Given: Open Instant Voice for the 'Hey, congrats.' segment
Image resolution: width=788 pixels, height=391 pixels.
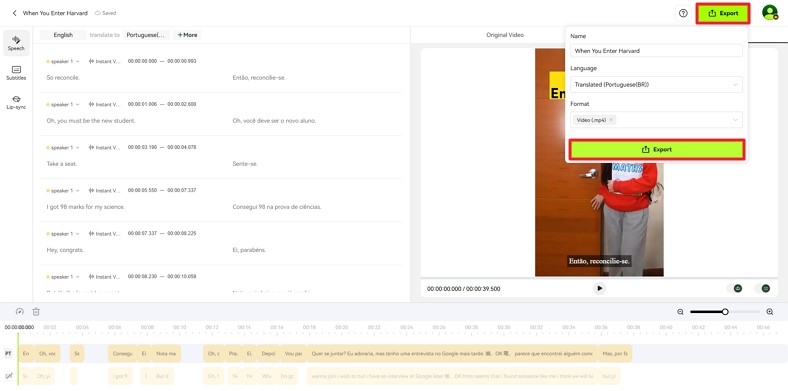Looking at the screenshot, I should click(105, 234).
